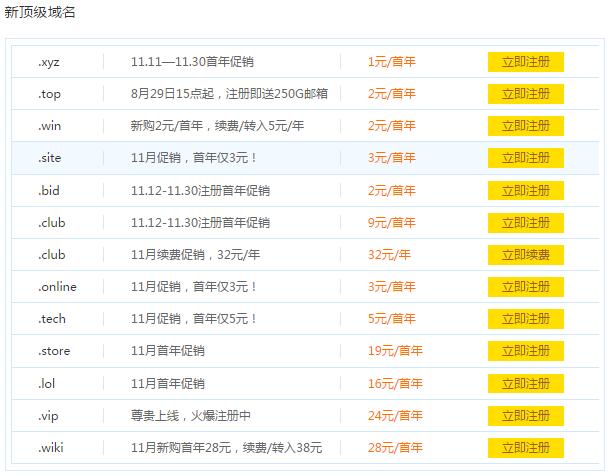This screenshot has width=610, height=476.
Task: Click 立即注册 for the .vip domain
Action: click(x=525, y=415)
